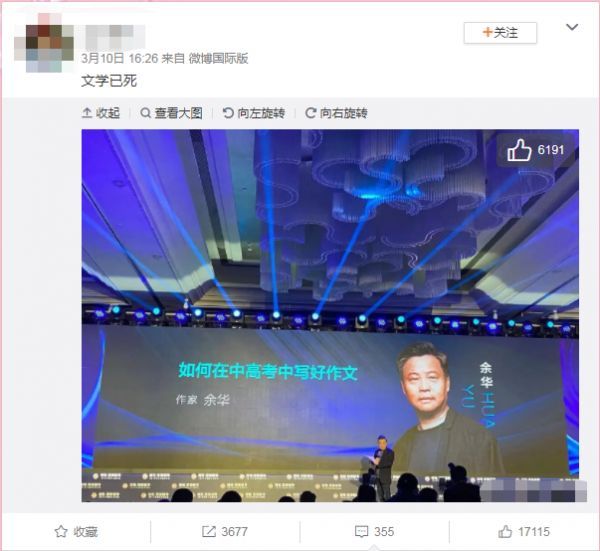Click the blurred user avatar

click(46, 43)
